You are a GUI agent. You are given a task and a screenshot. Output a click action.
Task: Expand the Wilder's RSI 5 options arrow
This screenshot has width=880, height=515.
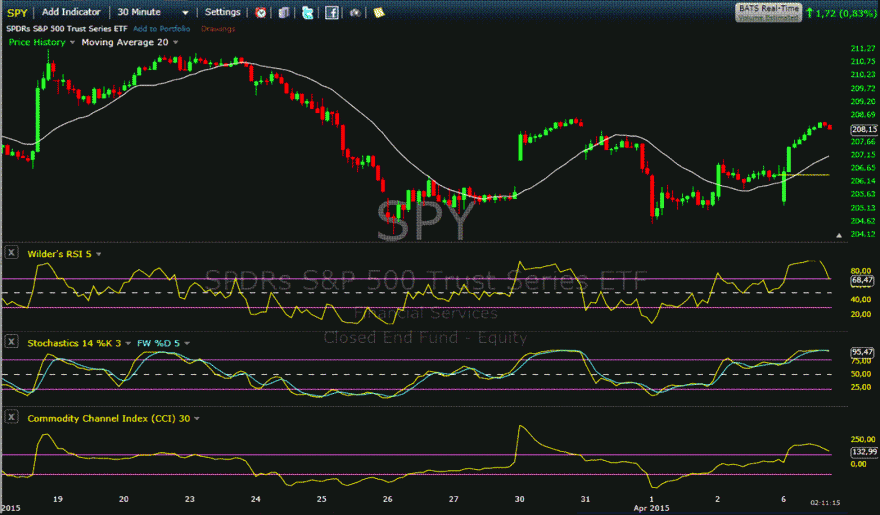99,254
